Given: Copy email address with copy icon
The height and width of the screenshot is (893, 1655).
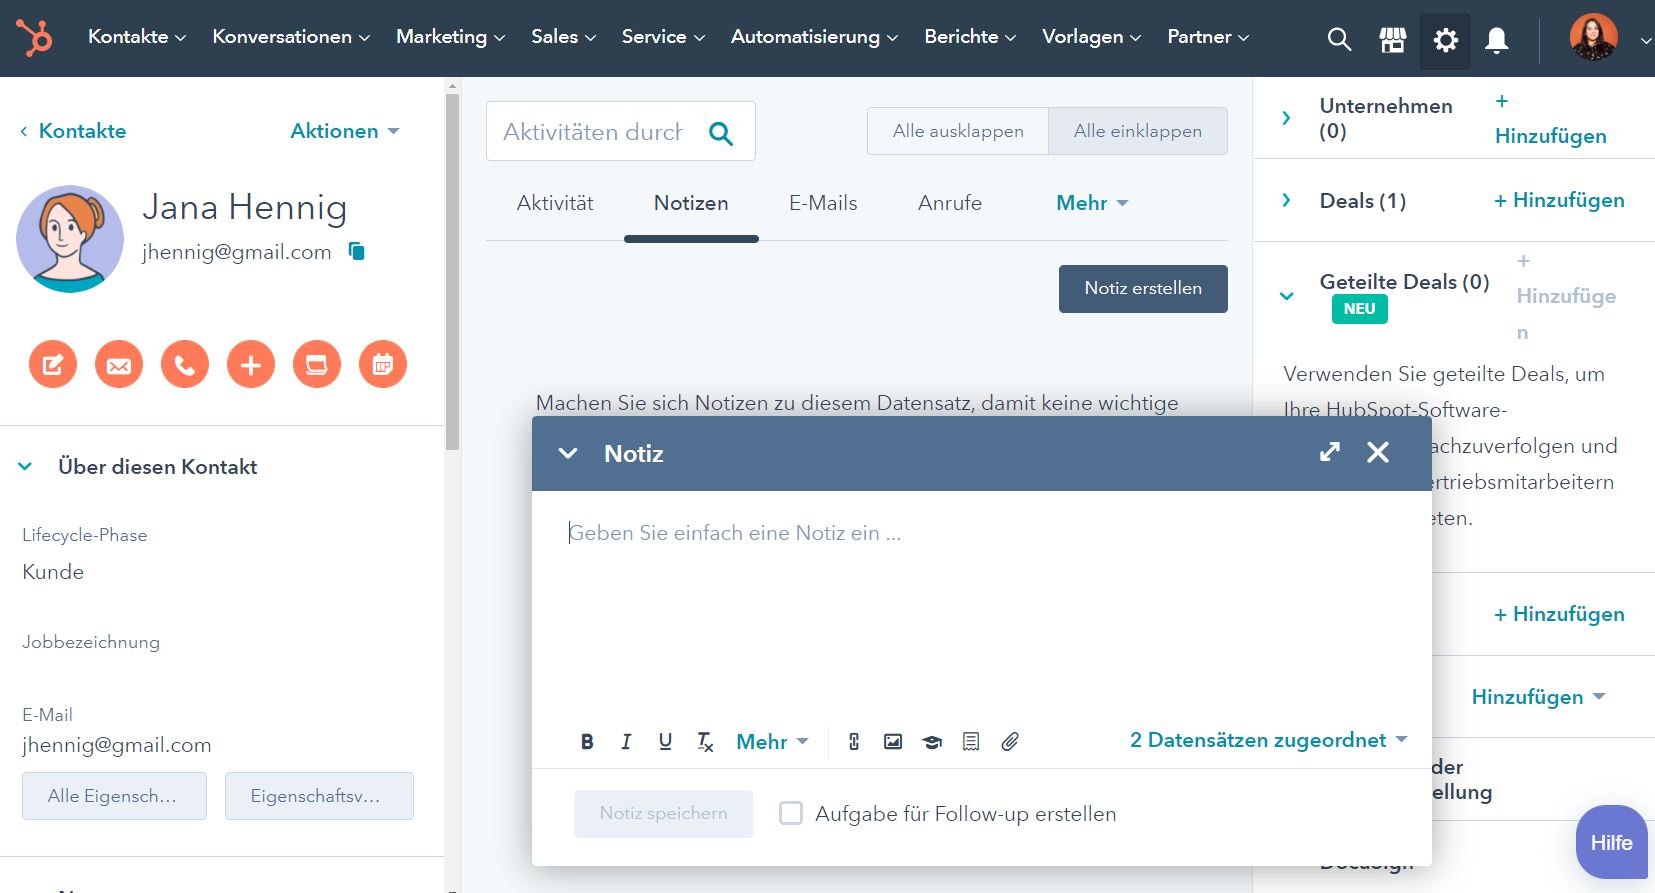Looking at the screenshot, I should point(356,252).
